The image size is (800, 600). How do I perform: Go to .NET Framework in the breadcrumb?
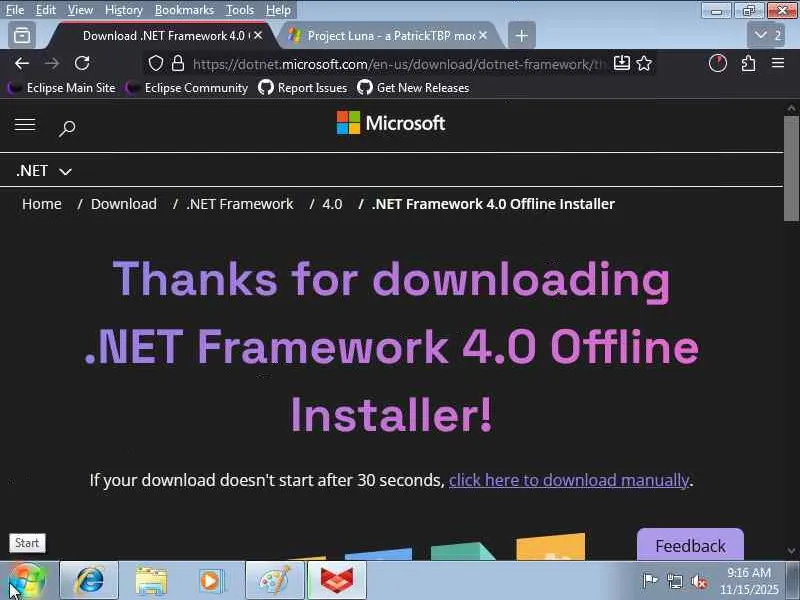(x=240, y=204)
